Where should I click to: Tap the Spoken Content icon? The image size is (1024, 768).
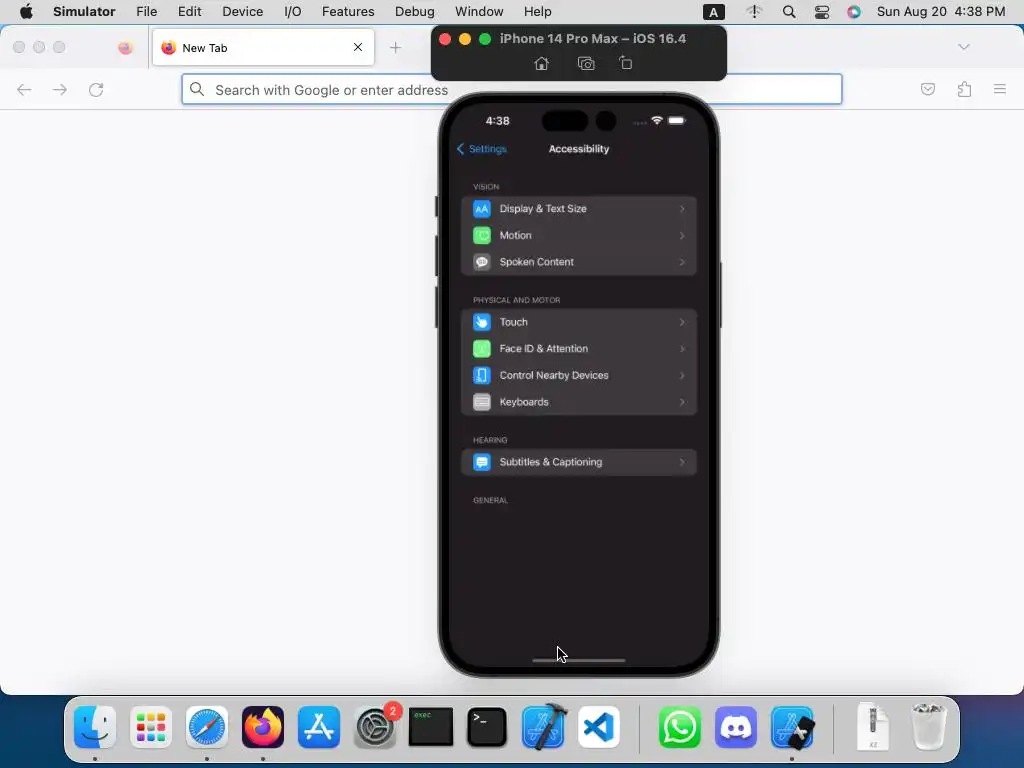481,262
